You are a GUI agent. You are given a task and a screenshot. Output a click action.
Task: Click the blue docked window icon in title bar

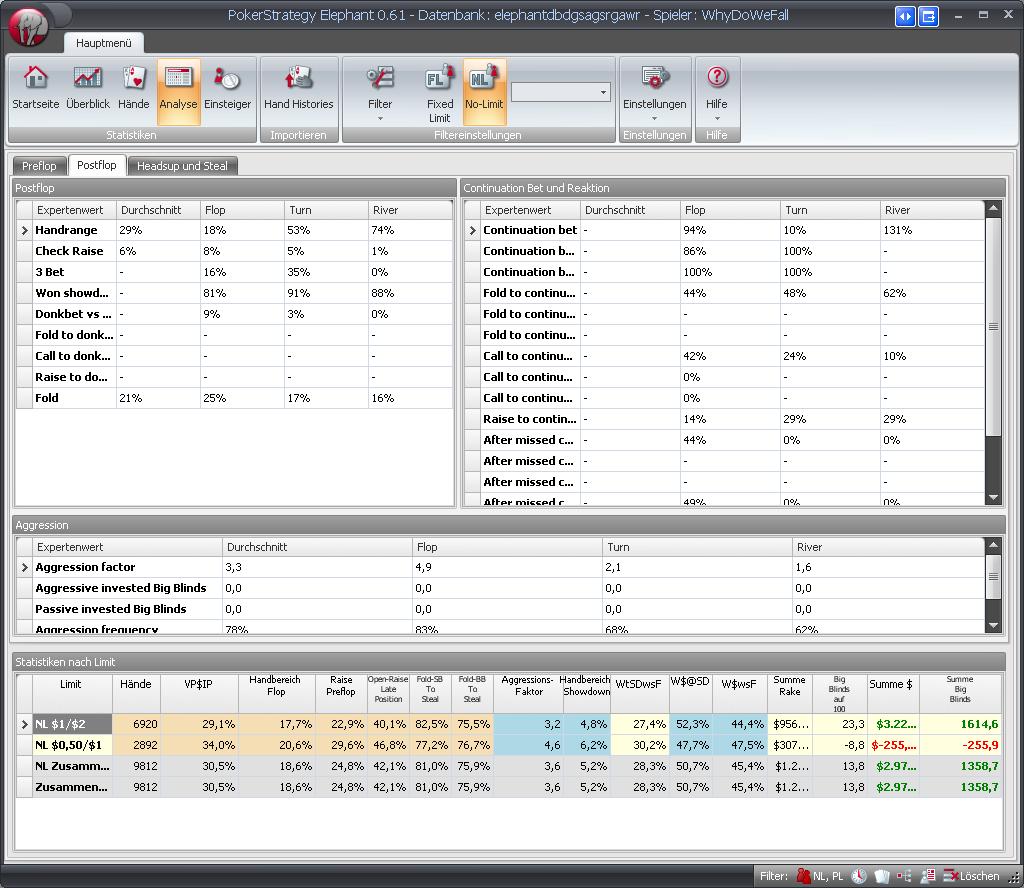[928, 16]
